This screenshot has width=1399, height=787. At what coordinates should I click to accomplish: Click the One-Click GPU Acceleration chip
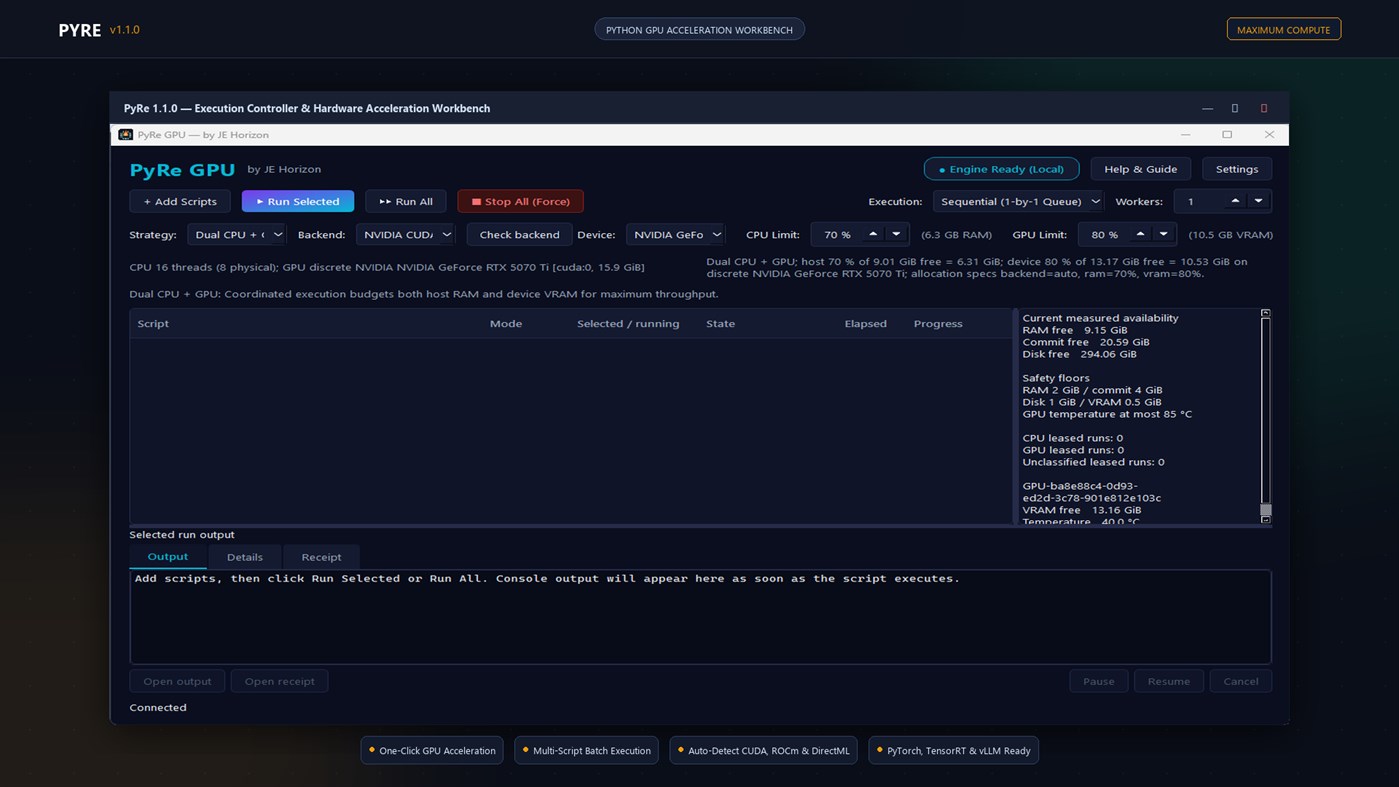[x=432, y=750]
